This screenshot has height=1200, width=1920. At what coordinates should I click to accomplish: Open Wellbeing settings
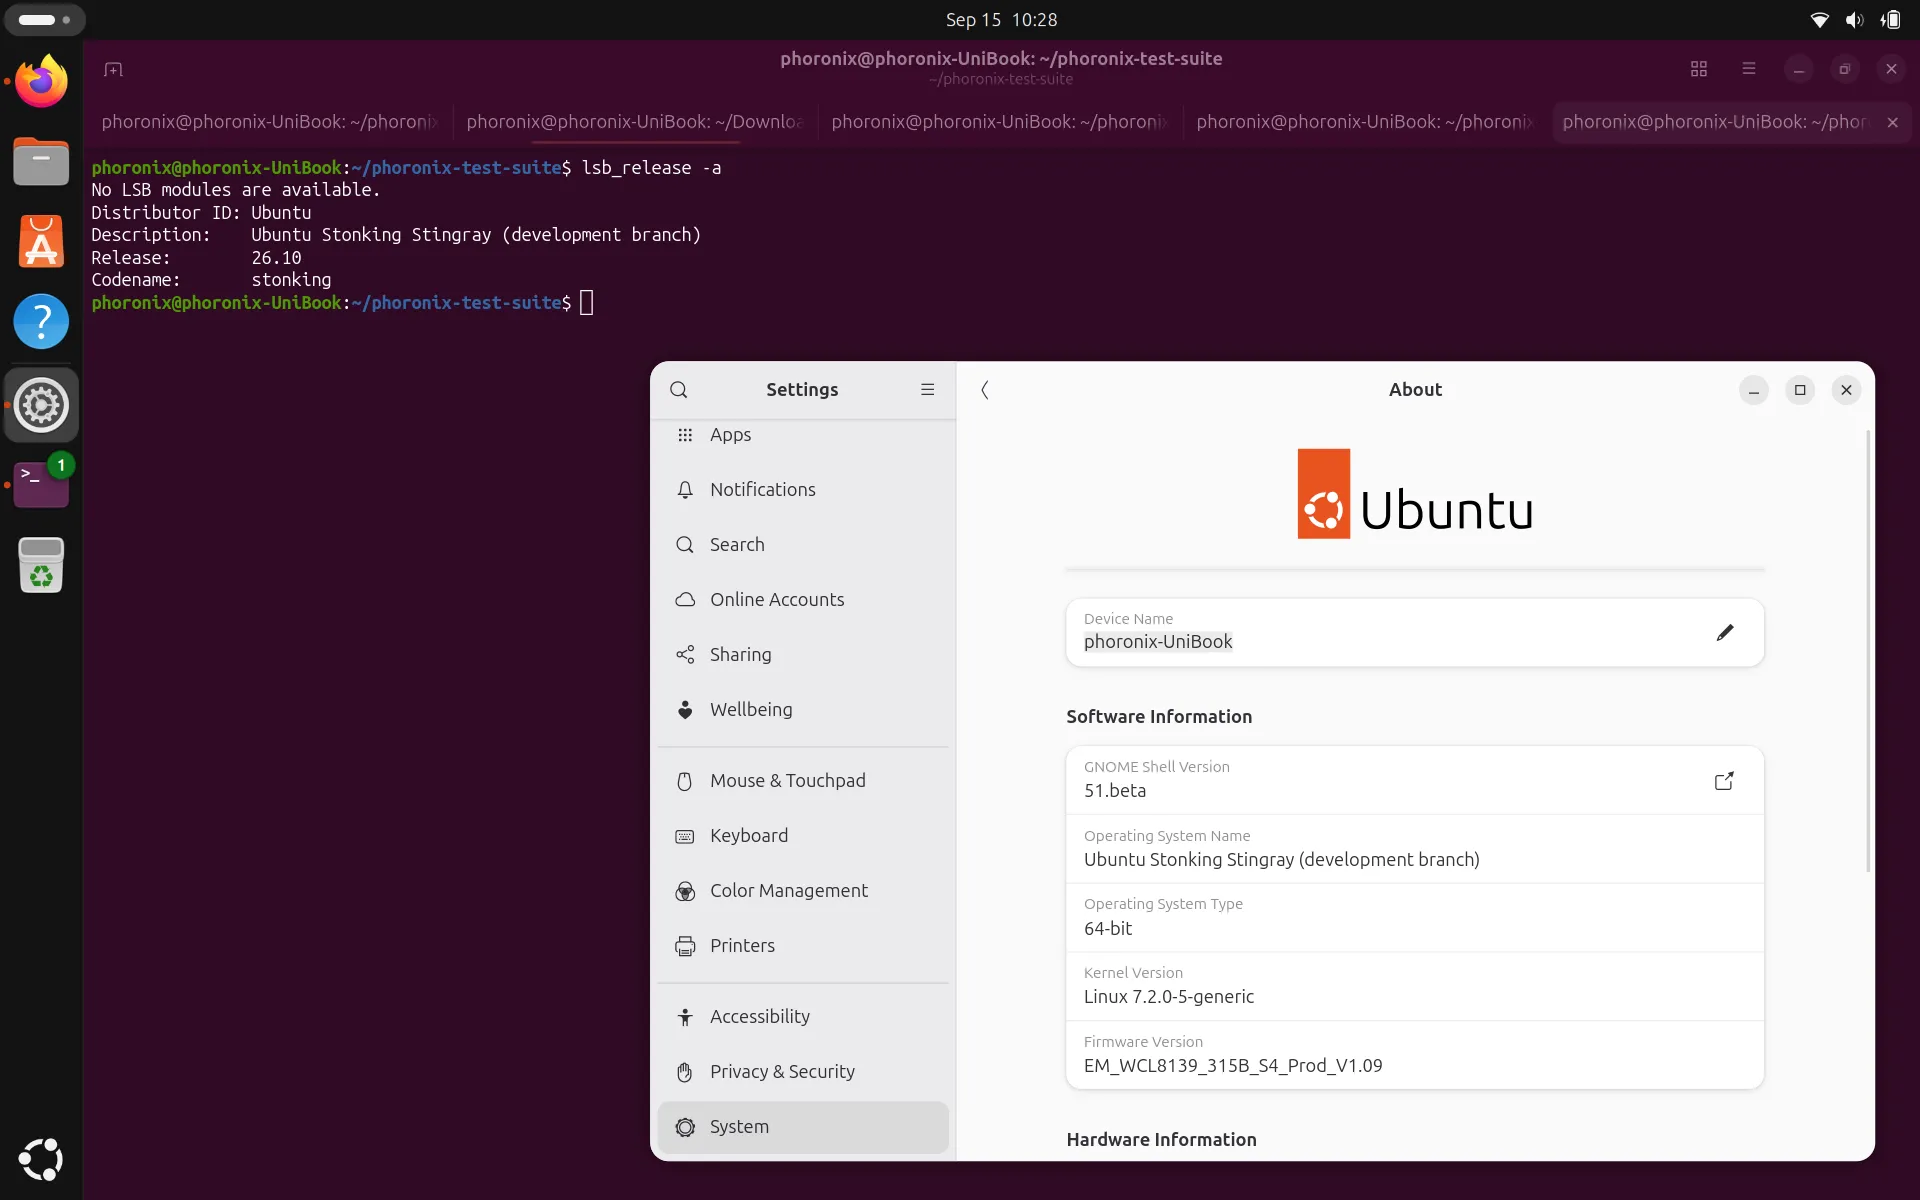tap(803, 710)
